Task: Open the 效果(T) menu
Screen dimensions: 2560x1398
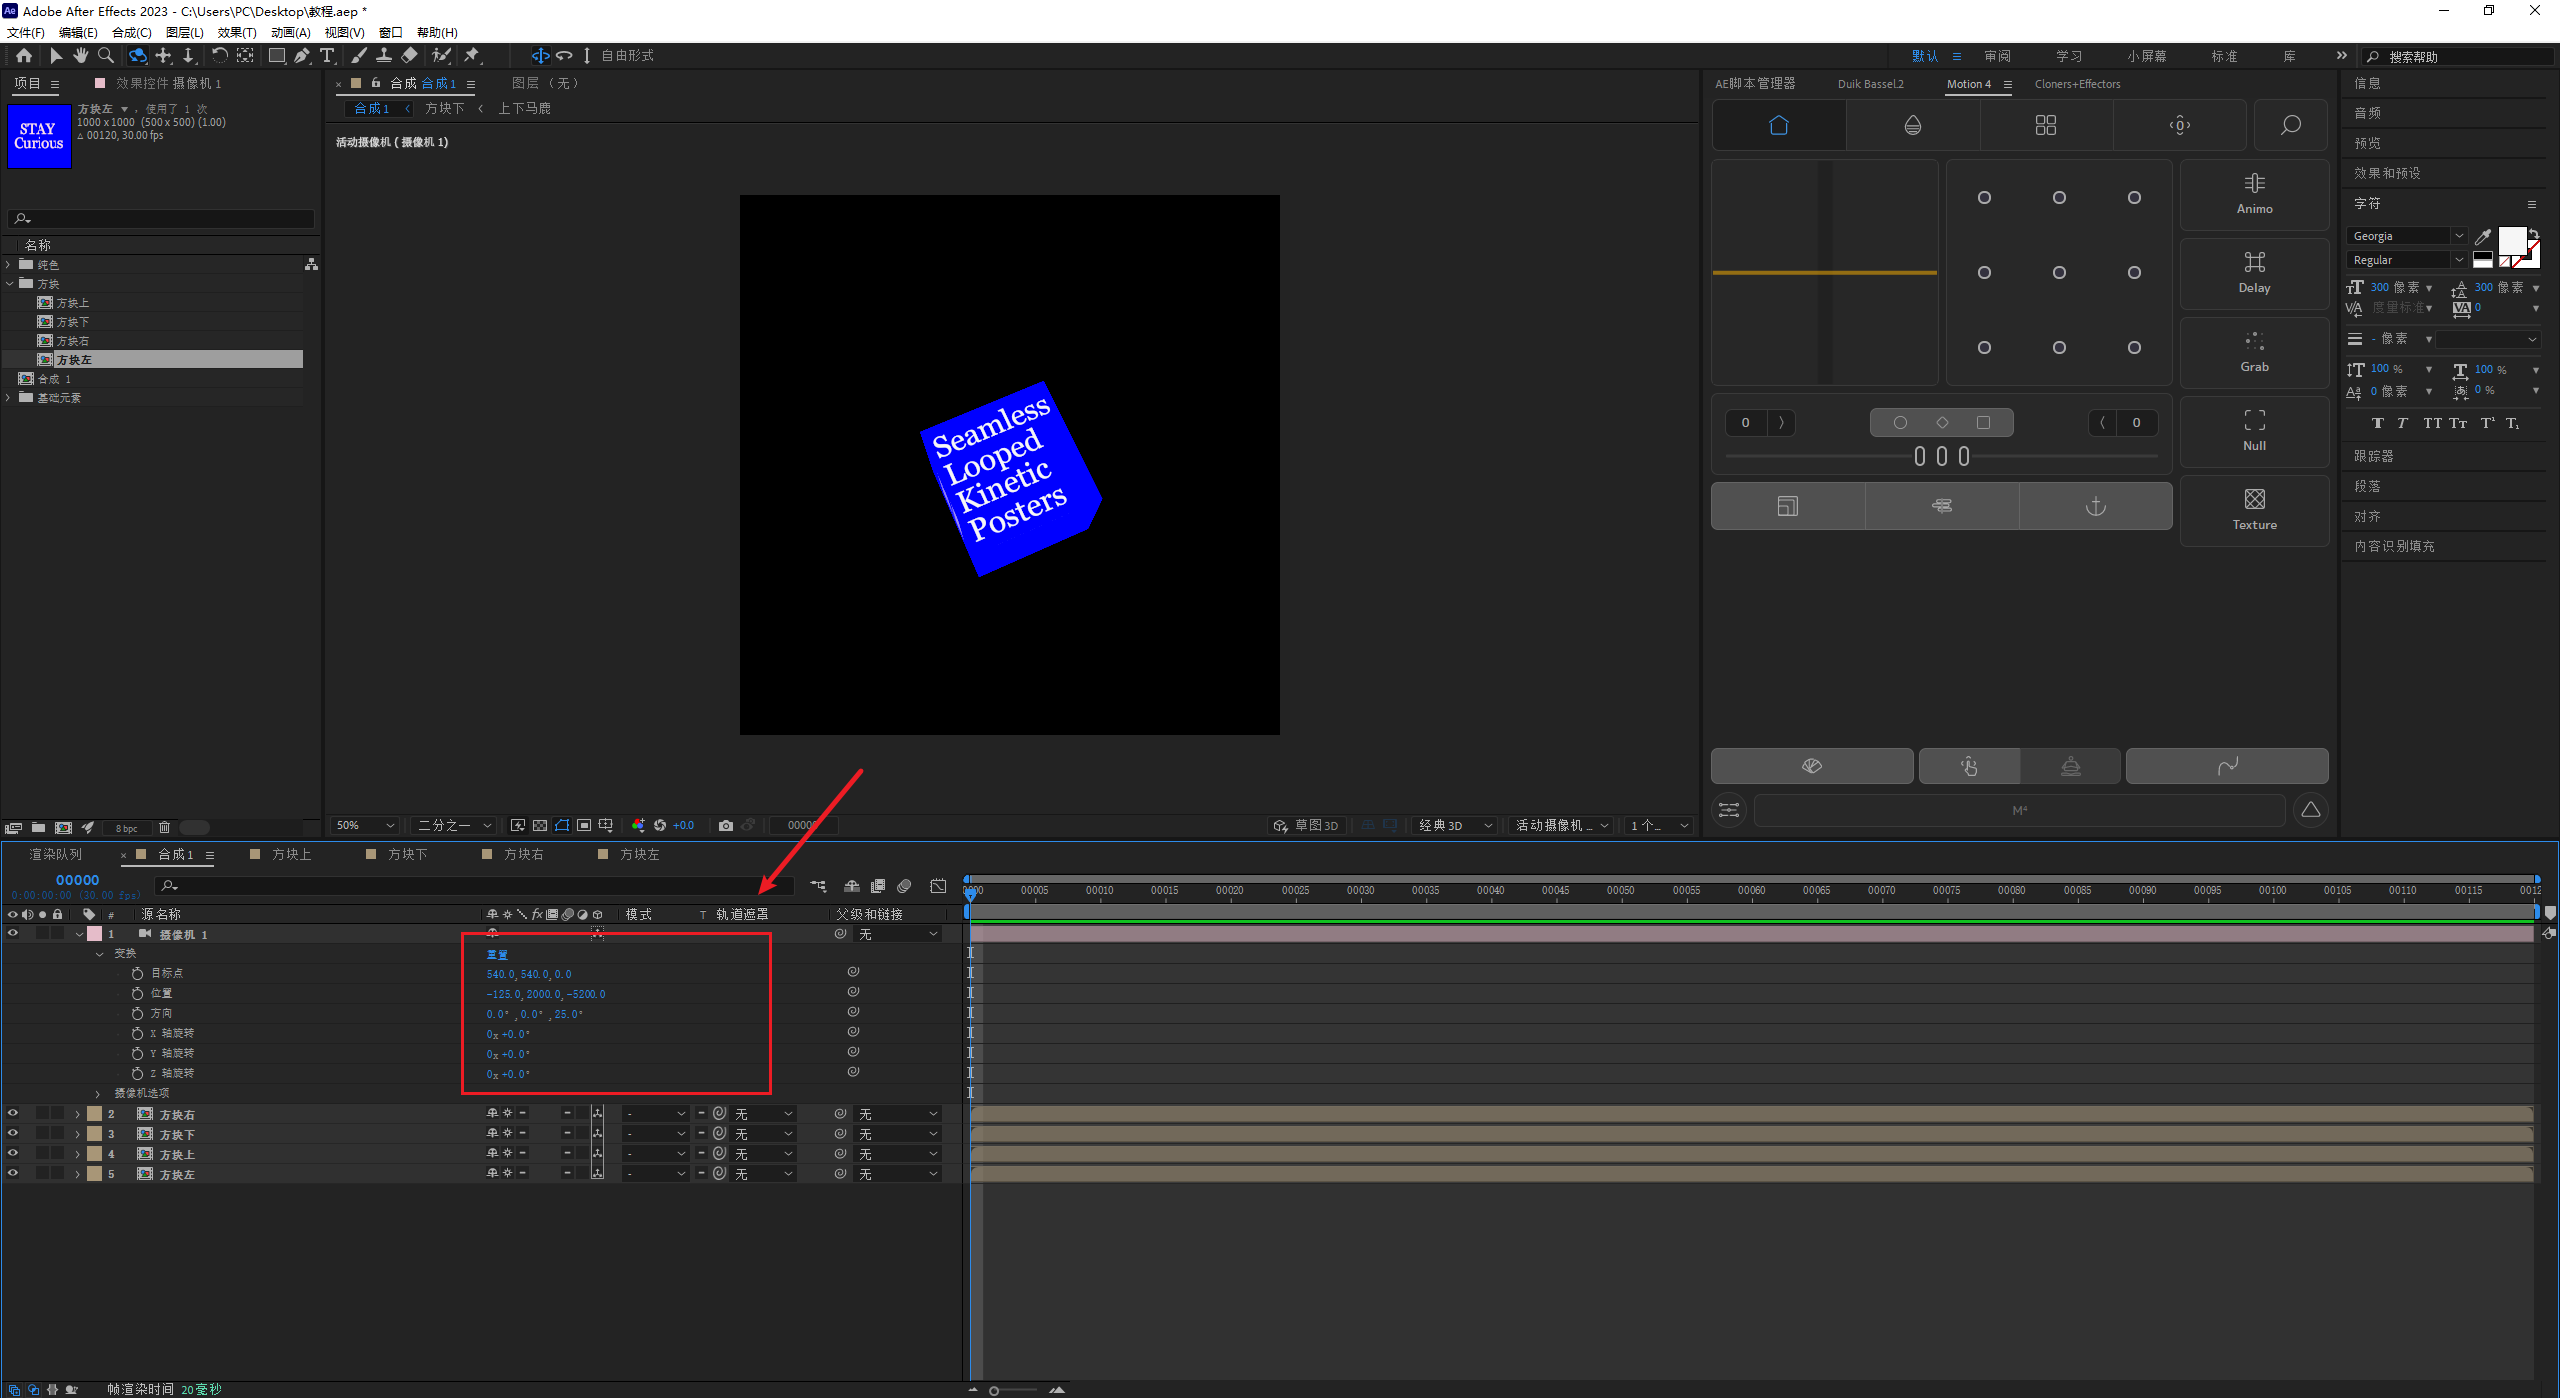Action: [x=236, y=32]
